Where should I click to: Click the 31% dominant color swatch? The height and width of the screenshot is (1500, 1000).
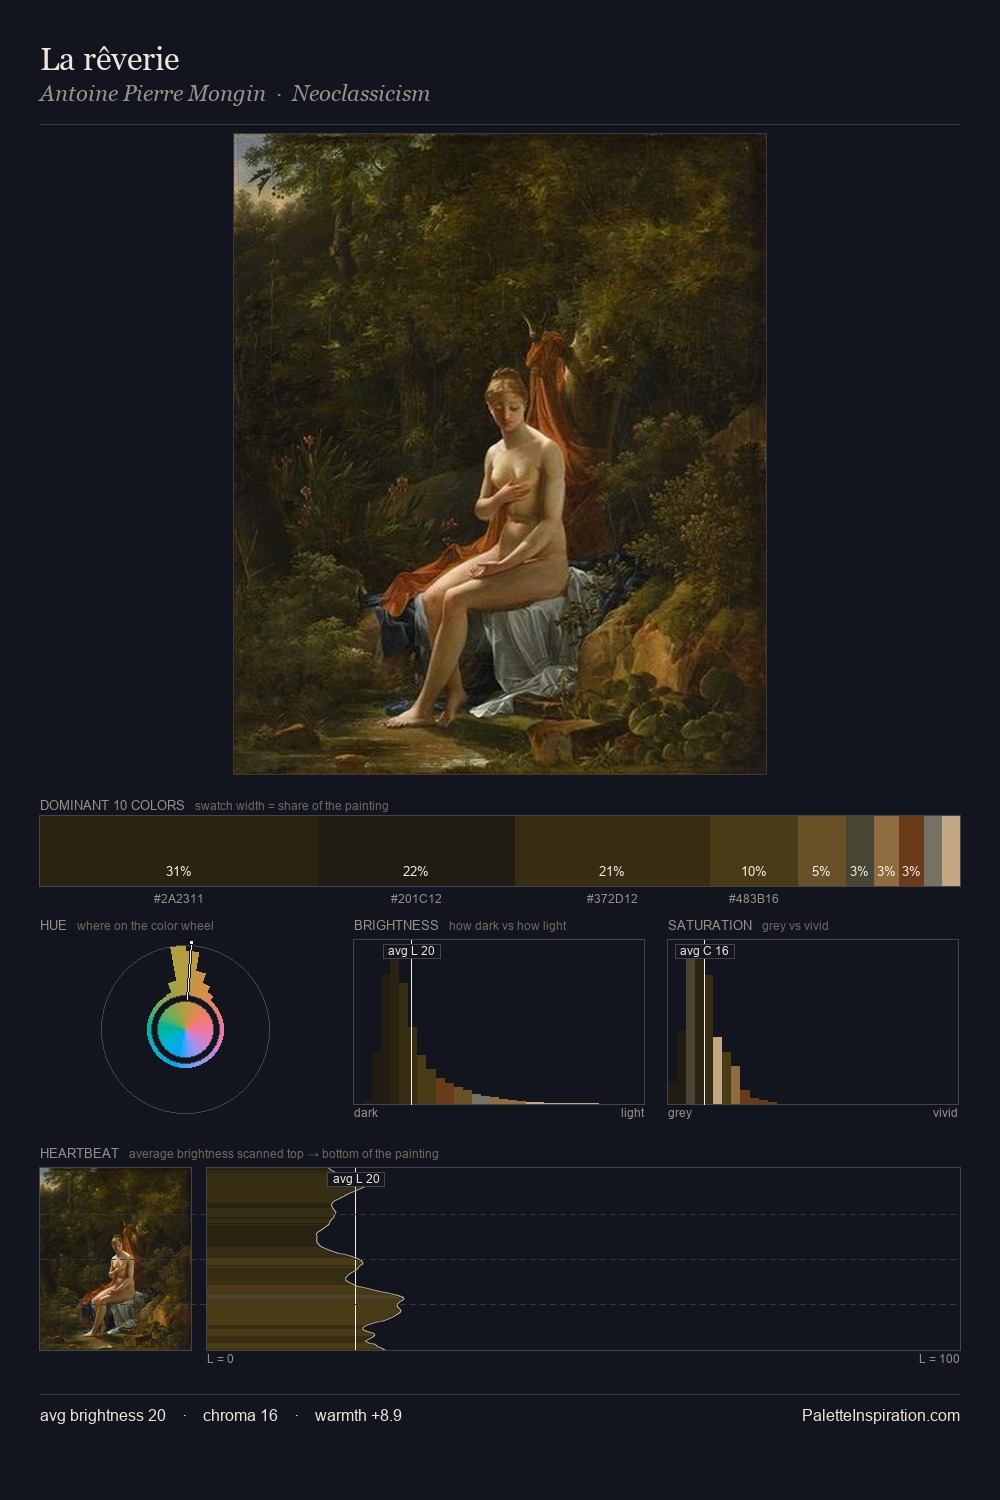[x=179, y=851]
